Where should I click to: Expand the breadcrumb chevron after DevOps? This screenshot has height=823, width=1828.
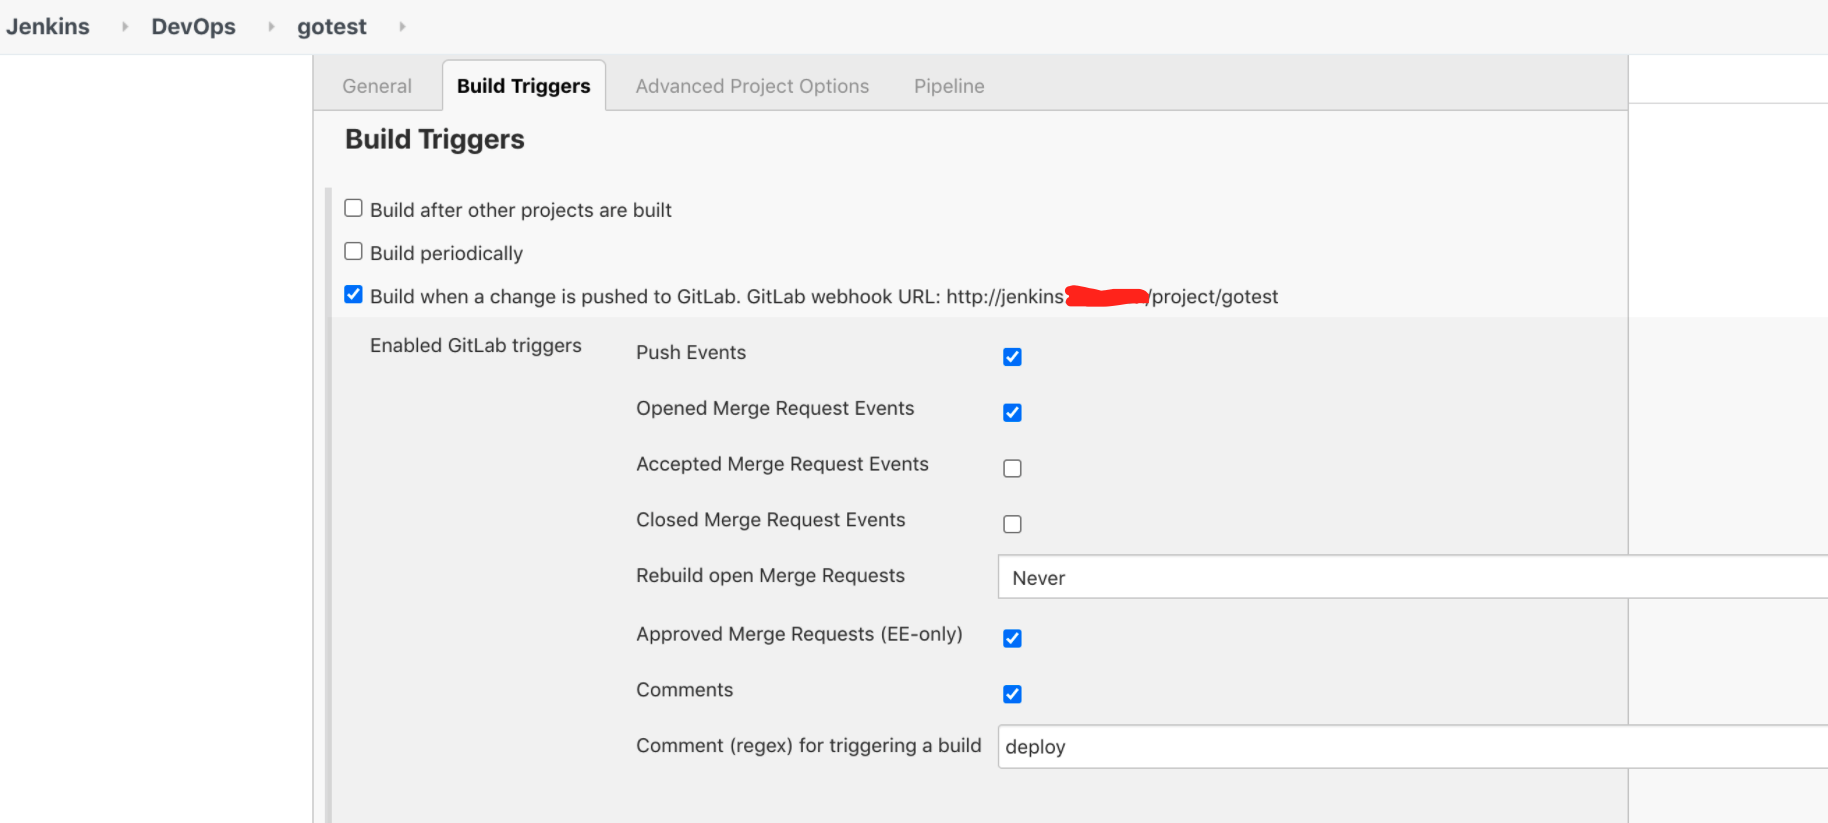(x=269, y=26)
